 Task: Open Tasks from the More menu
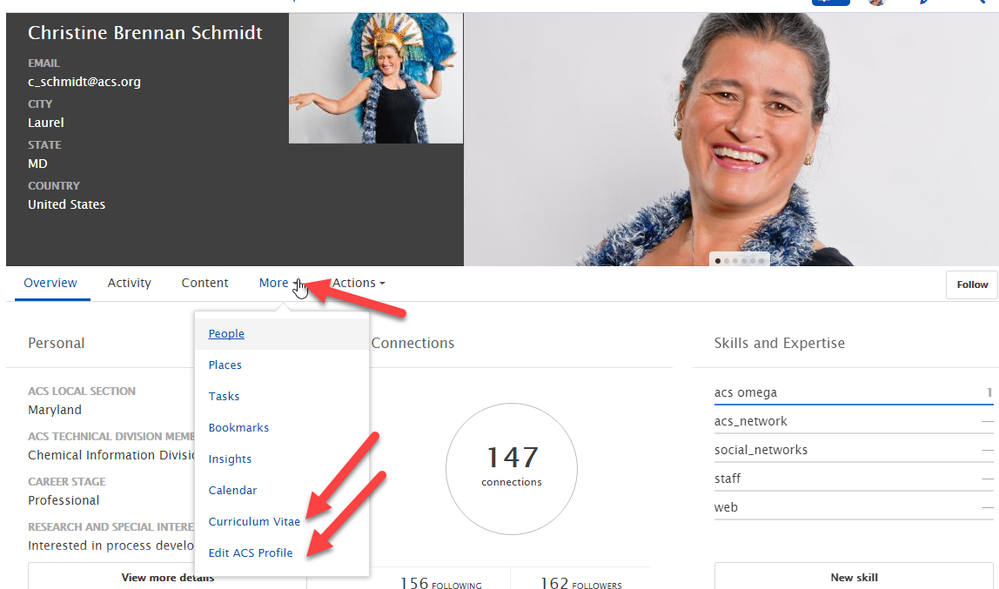(x=224, y=396)
